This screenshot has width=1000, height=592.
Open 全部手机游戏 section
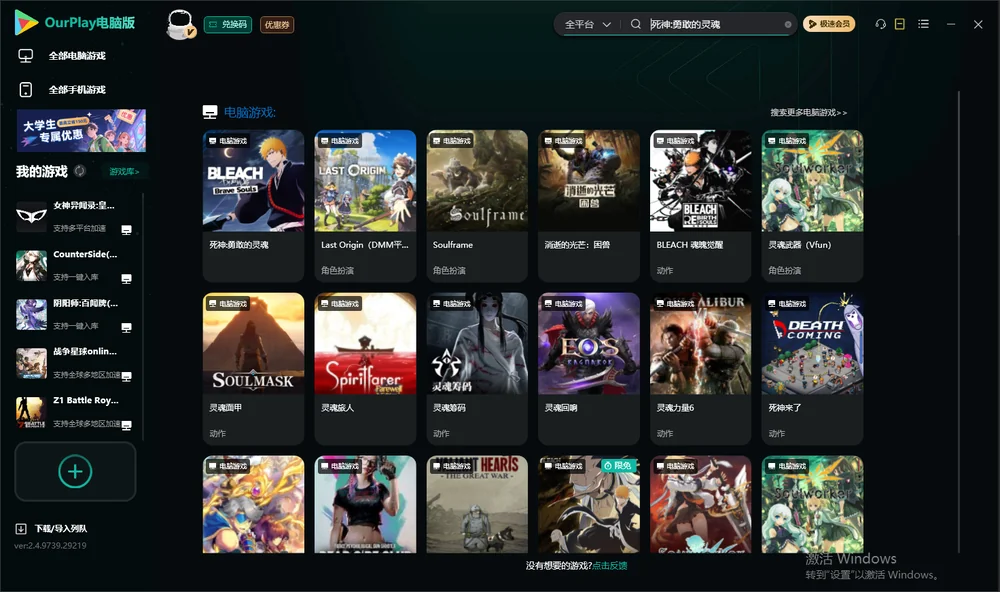click(x=62, y=90)
